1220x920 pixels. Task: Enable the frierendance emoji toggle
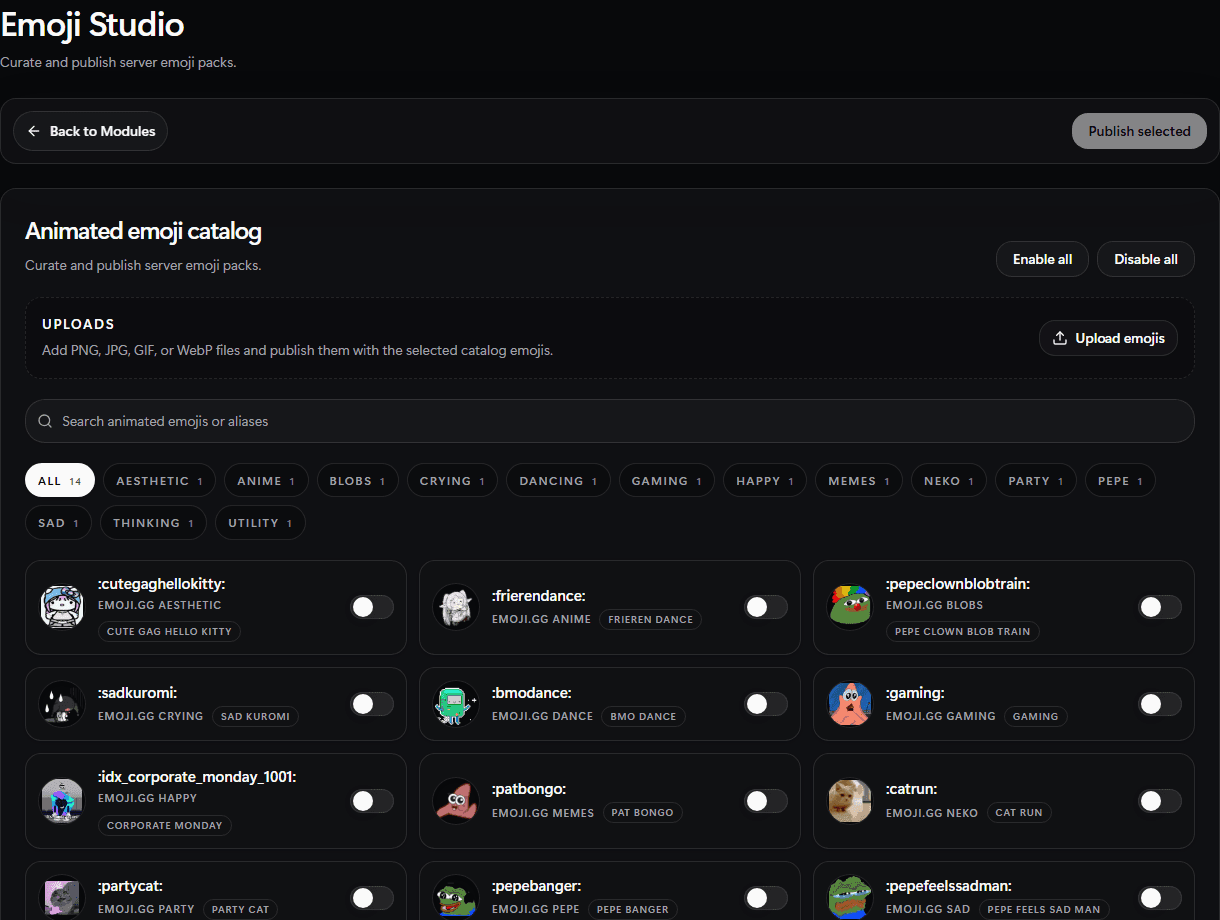[x=766, y=607]
